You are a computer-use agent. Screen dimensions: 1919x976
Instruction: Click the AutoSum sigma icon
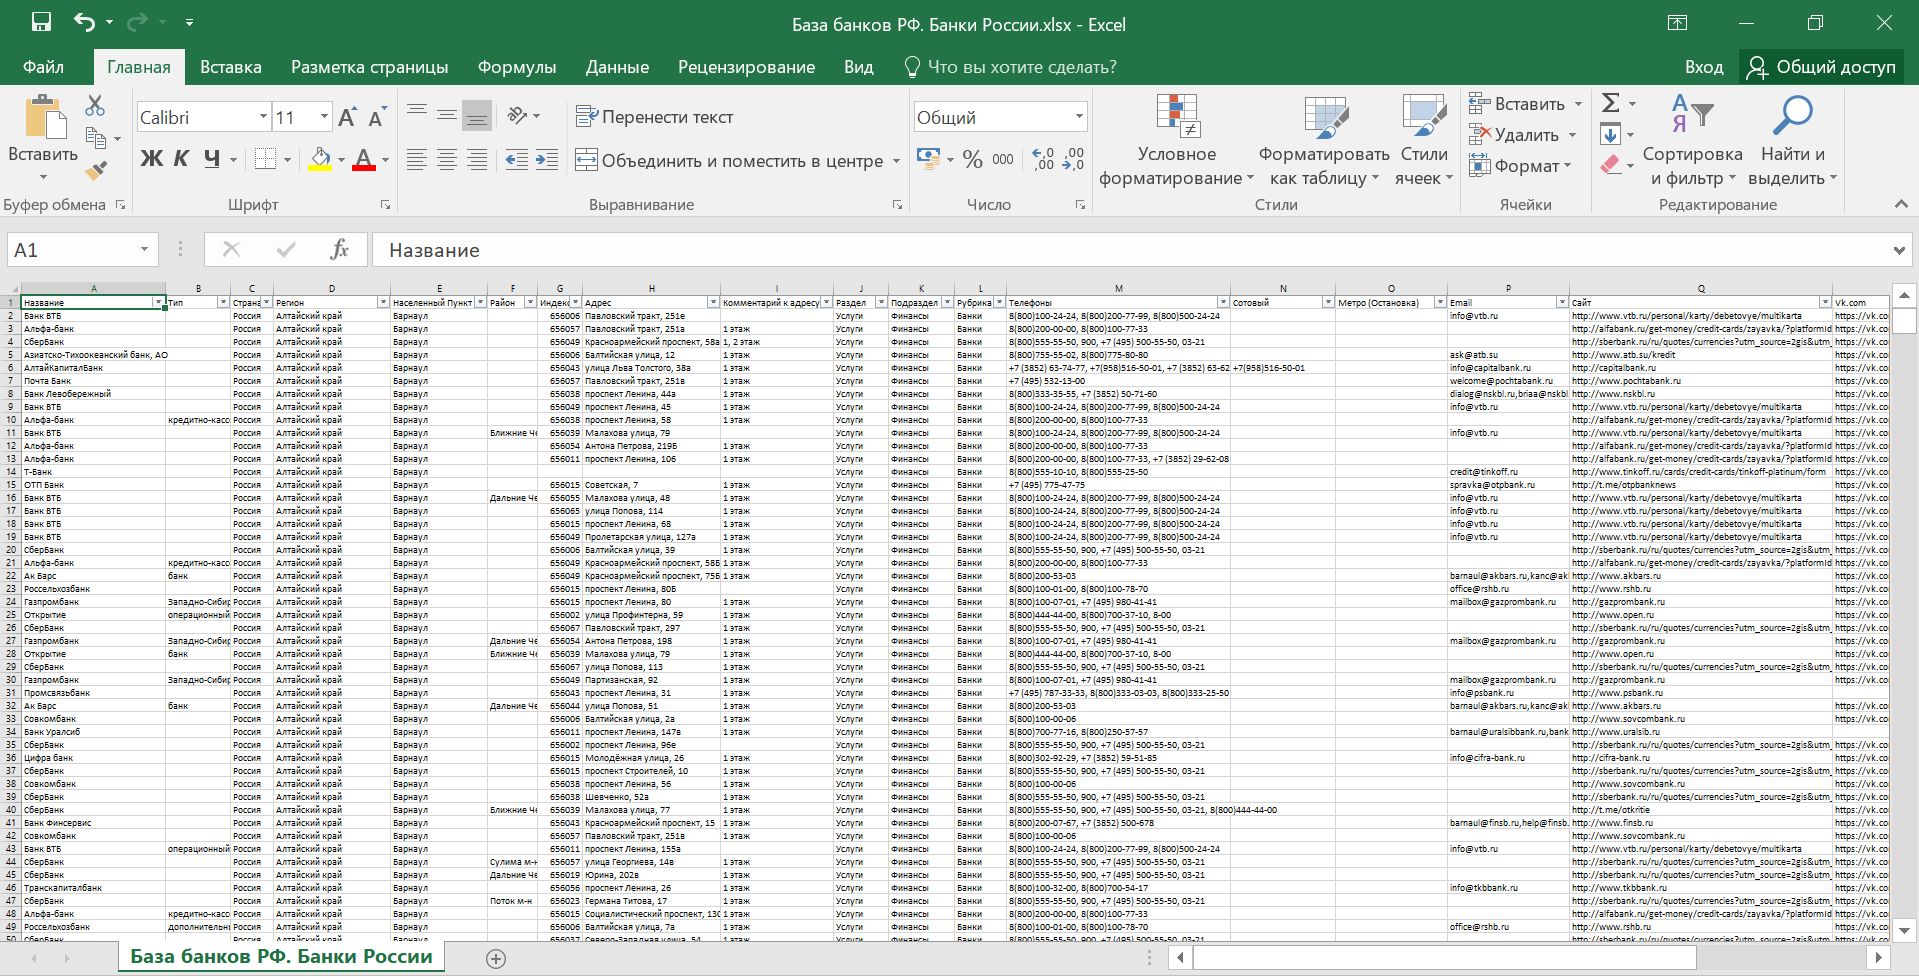1610,103
